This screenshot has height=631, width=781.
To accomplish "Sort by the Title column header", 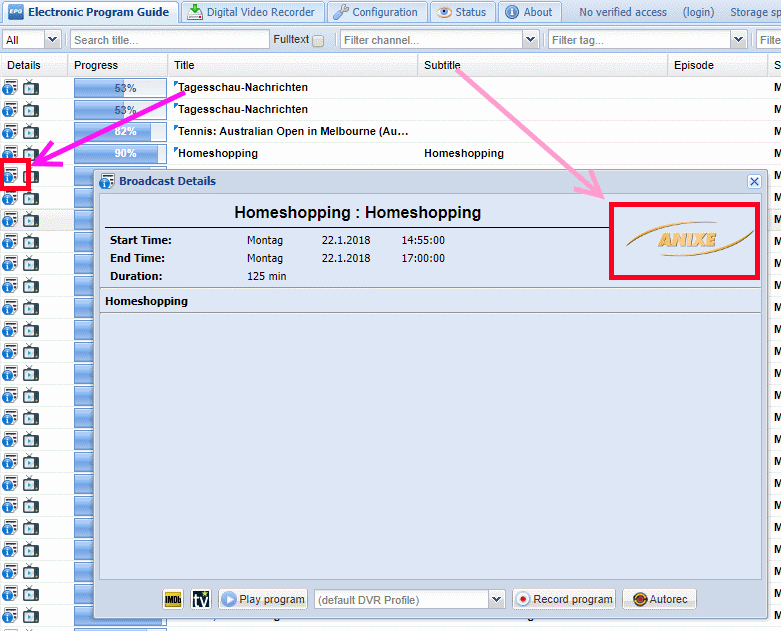I will 292,65.
